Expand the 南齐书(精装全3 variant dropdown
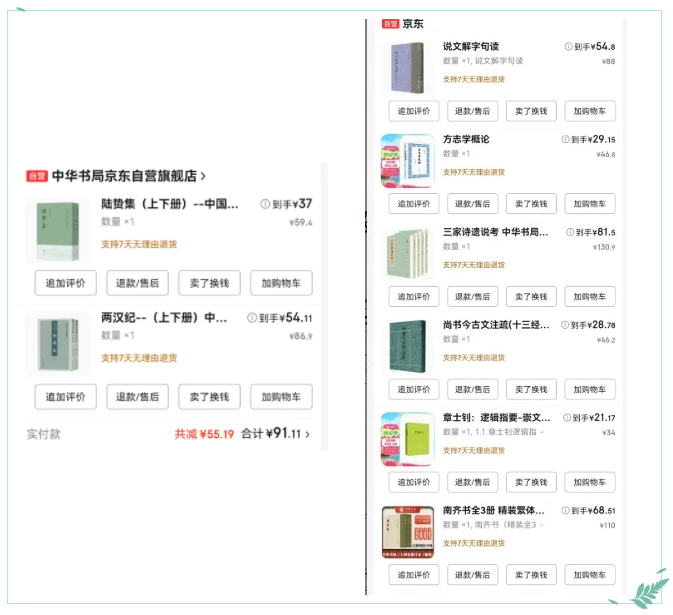Image resolution: width=673 pixels, height=615 pixels. 542,525
